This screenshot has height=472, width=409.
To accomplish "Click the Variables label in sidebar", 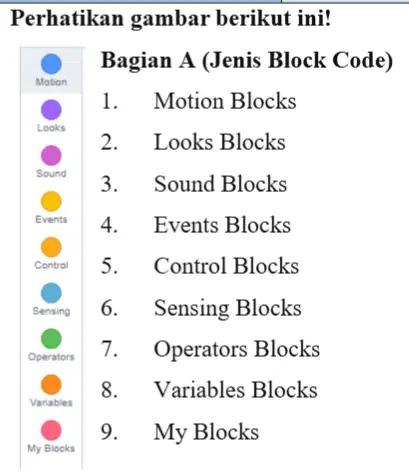I will click(x=51, y=403).
